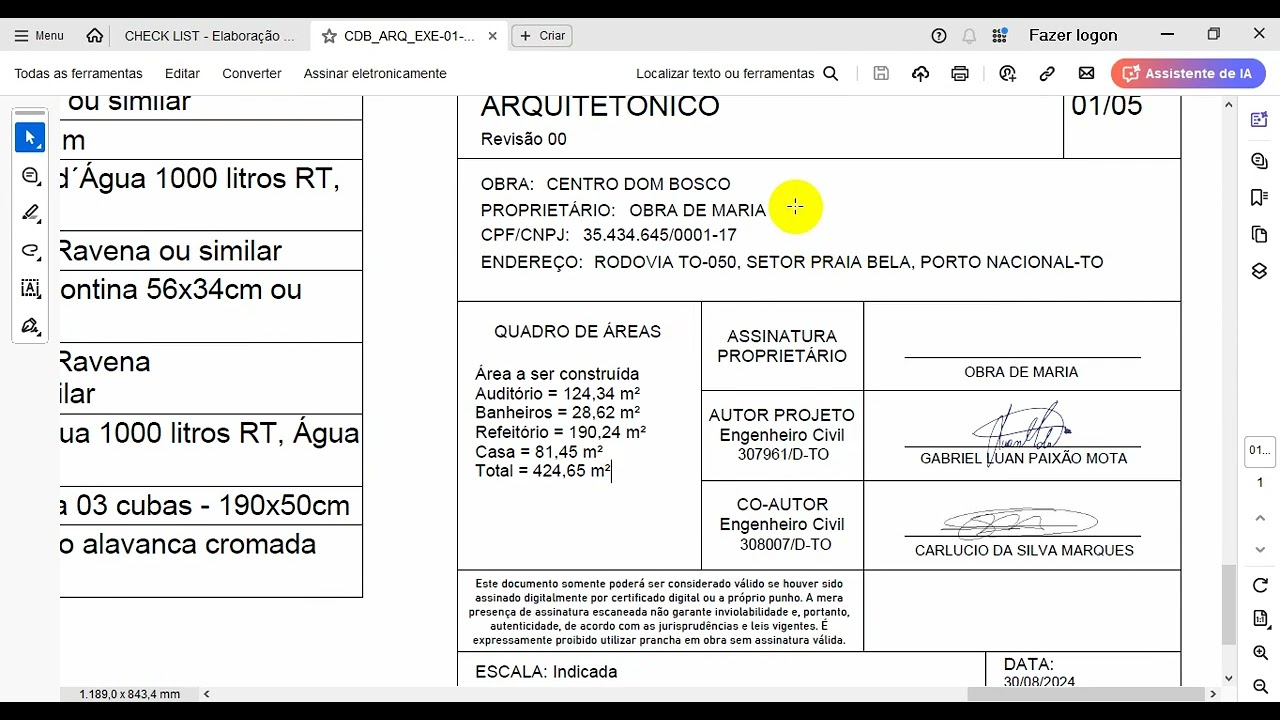Choose the Highlight marker tool
Image resolution: width=1280 pixels, height=720 pixels.
coord(30,213)
